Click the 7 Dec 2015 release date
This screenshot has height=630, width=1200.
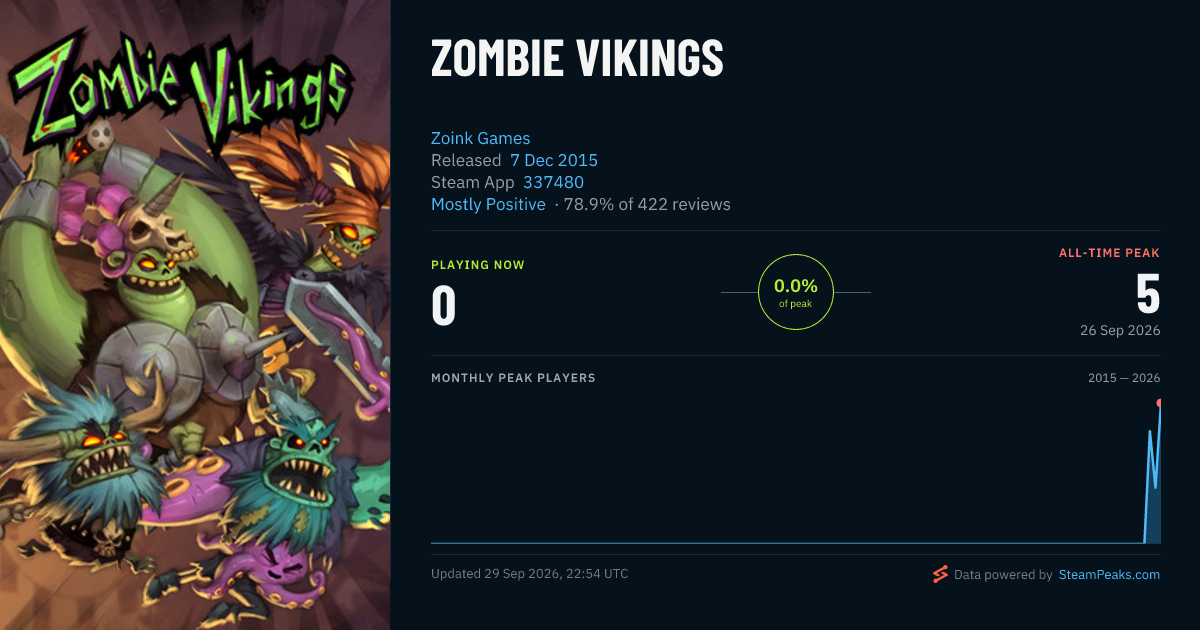click(554, 160)
